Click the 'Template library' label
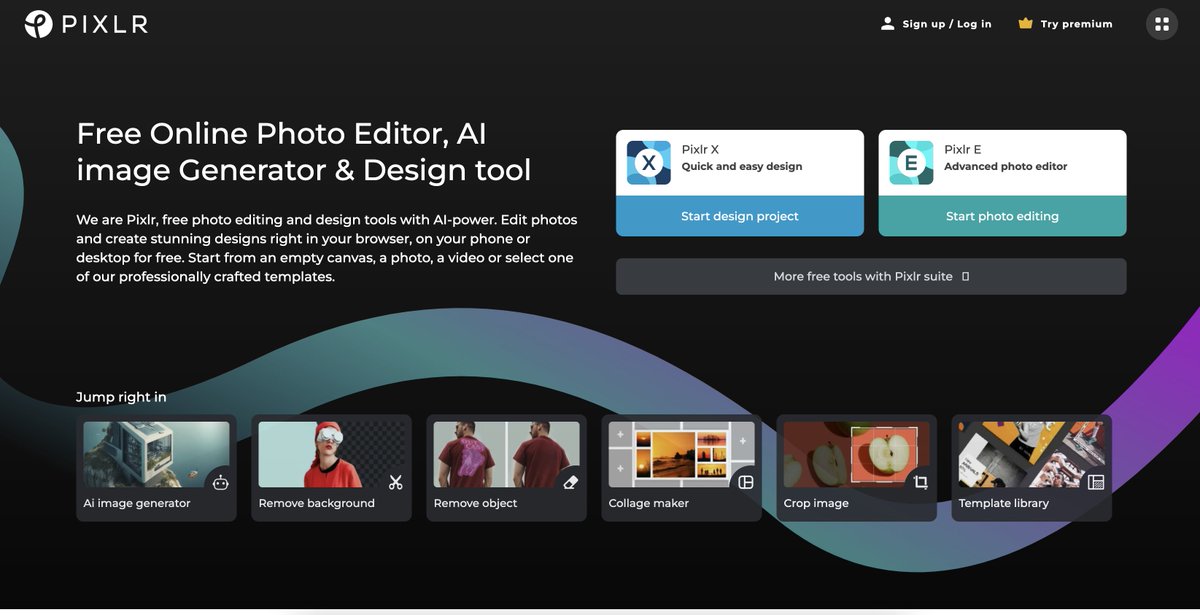 tap(1004, 503)
